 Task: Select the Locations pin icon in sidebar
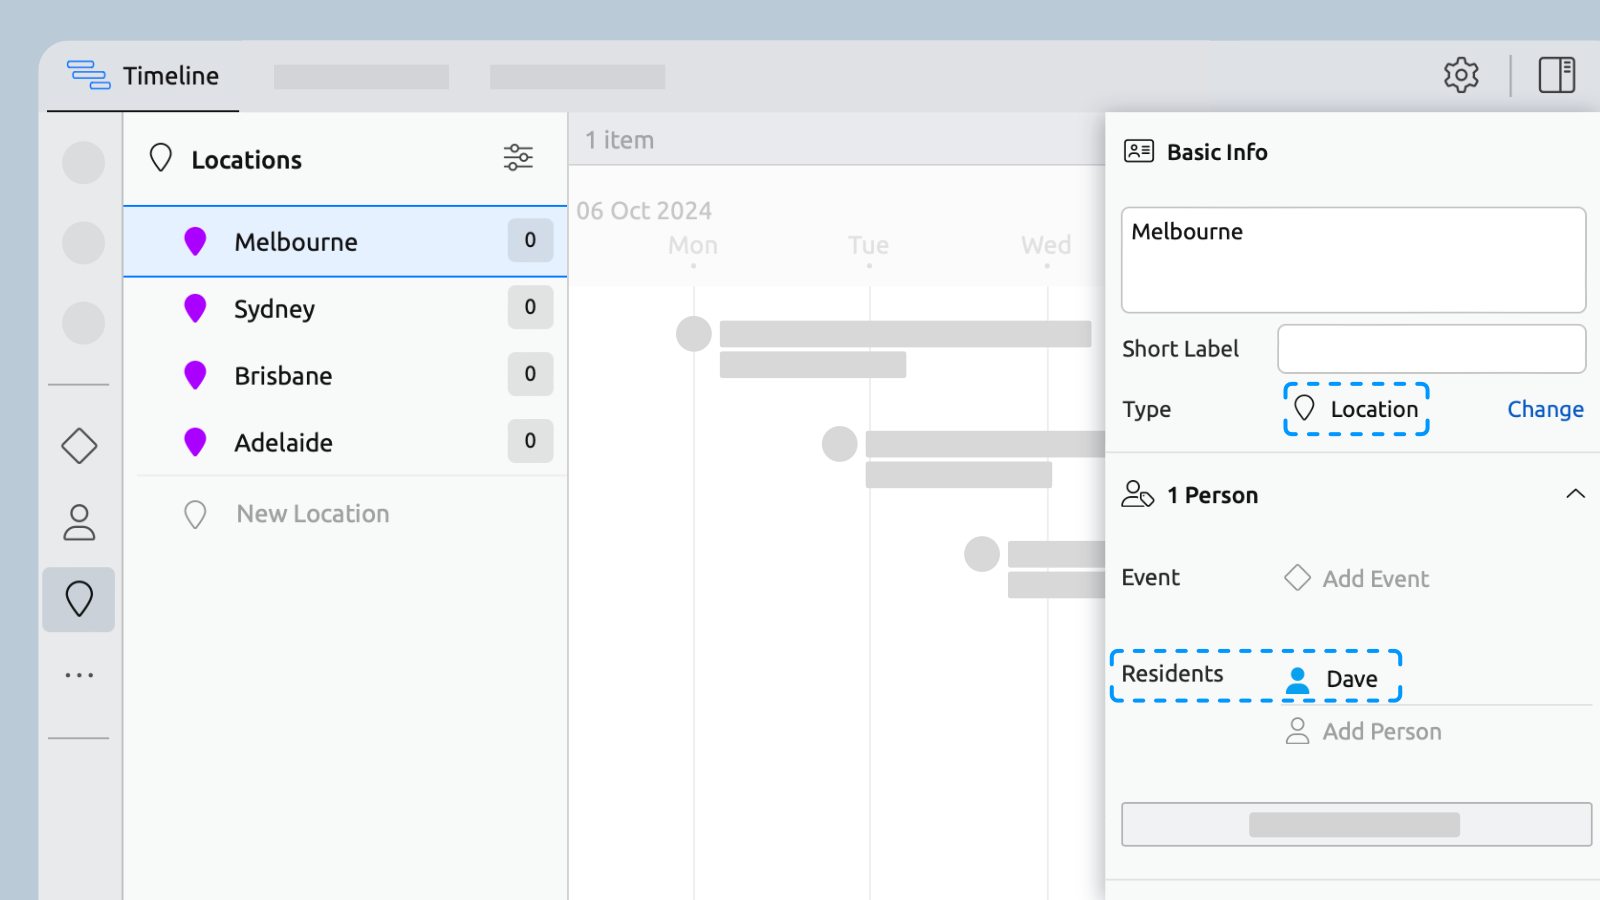point(79,599)
